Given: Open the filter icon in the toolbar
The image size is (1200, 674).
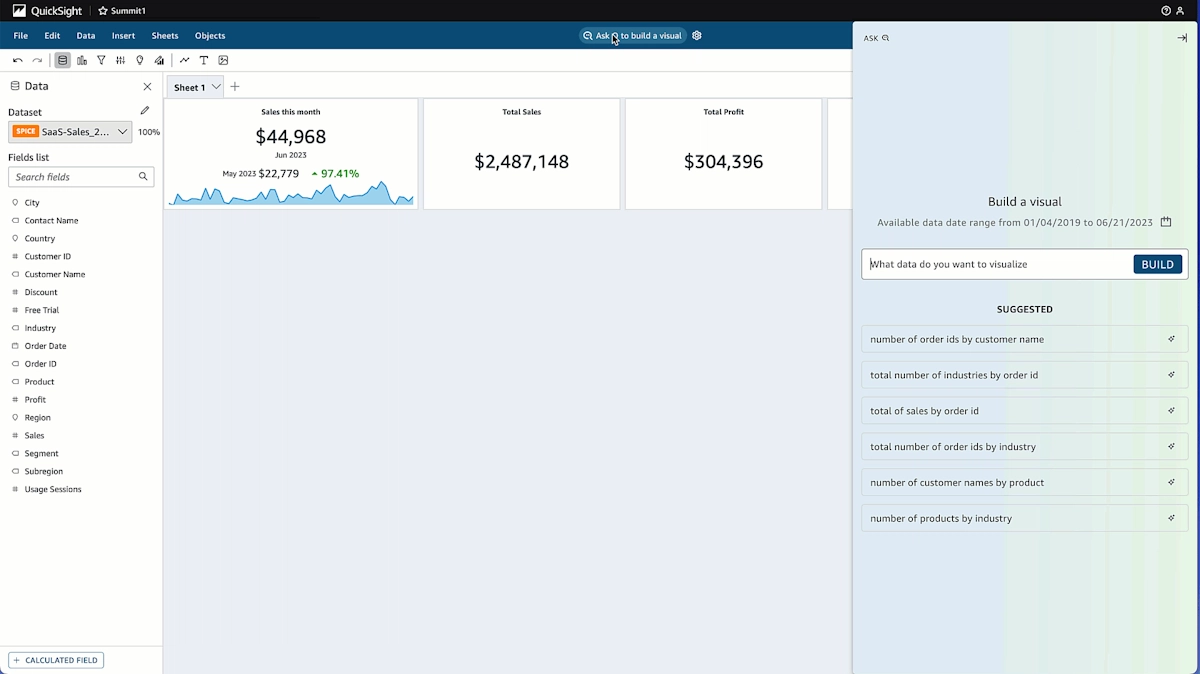Looking at the screenshot, I should (x=101, y=60).
